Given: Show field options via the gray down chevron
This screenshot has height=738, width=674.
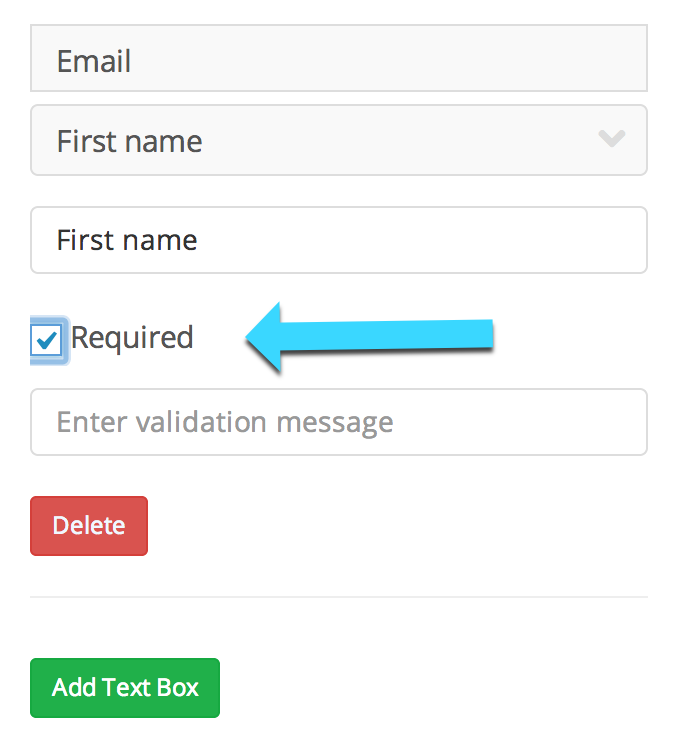Looking at the screenshot, I should 611,138.
